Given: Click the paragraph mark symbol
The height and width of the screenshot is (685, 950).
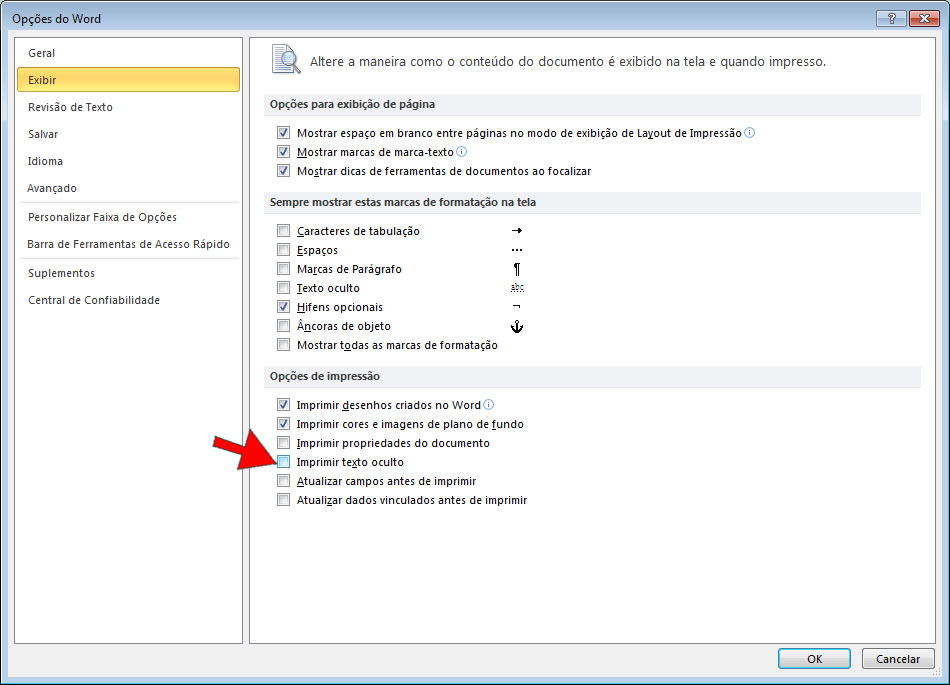Looking at the screenshot, I should (x=517, y=269).
